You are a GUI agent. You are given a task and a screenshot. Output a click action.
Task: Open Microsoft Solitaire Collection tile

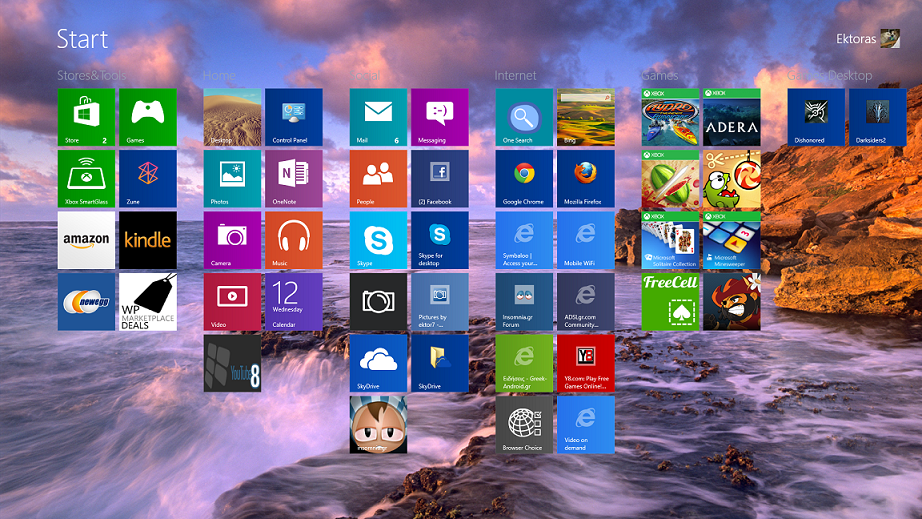(x=670, y=240)
